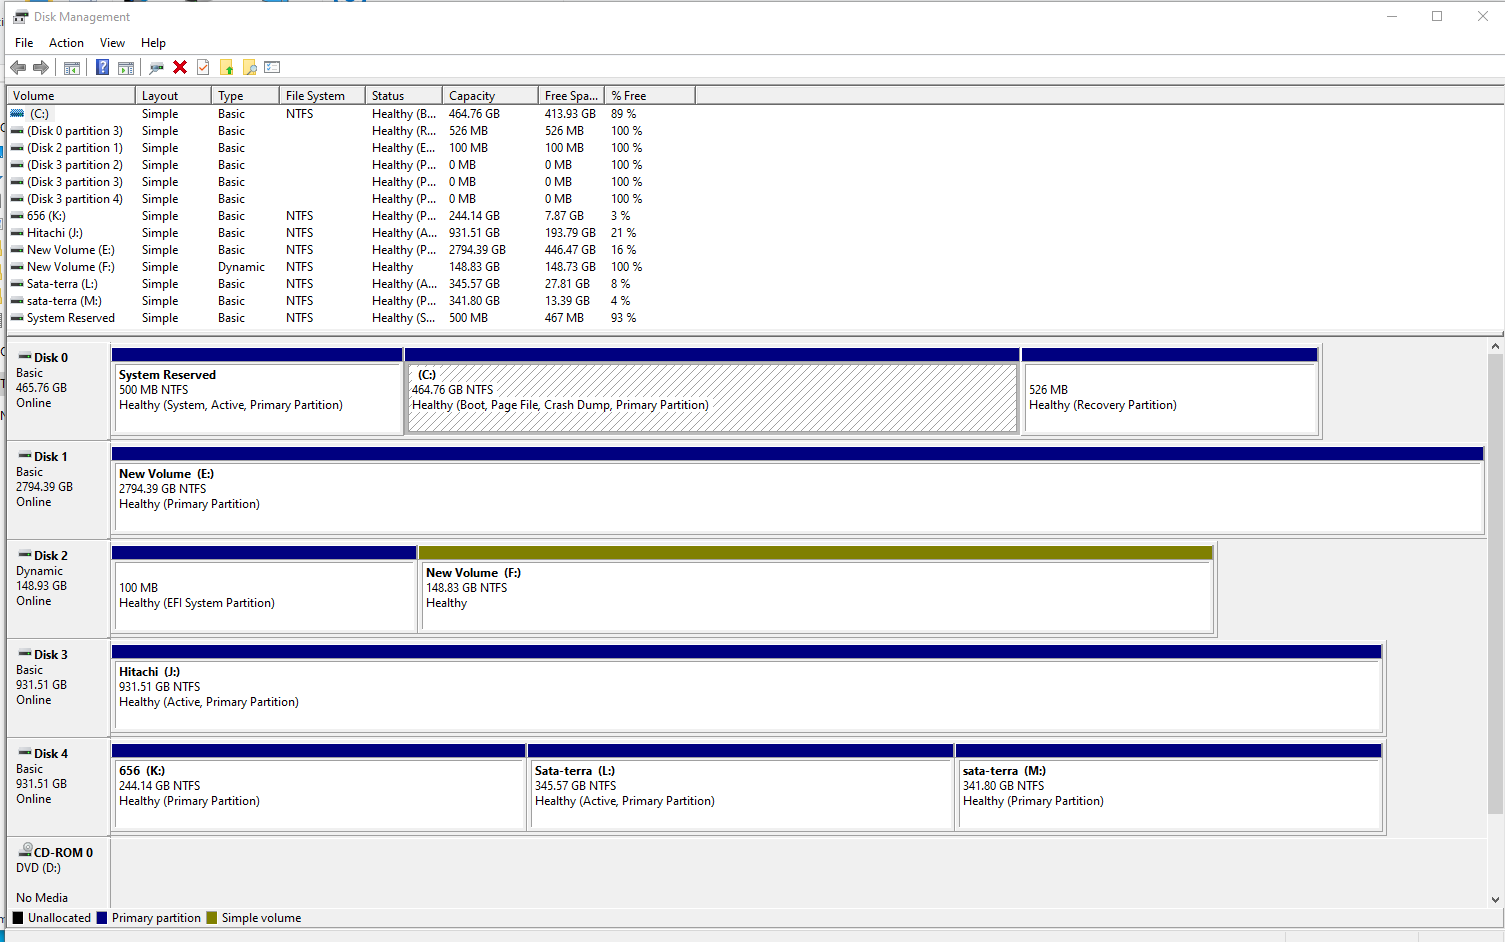The width and height of the screenshot is (1505, 942).
Task: Select the (Disk 3 partition 4) volume row
Action: 350,199
